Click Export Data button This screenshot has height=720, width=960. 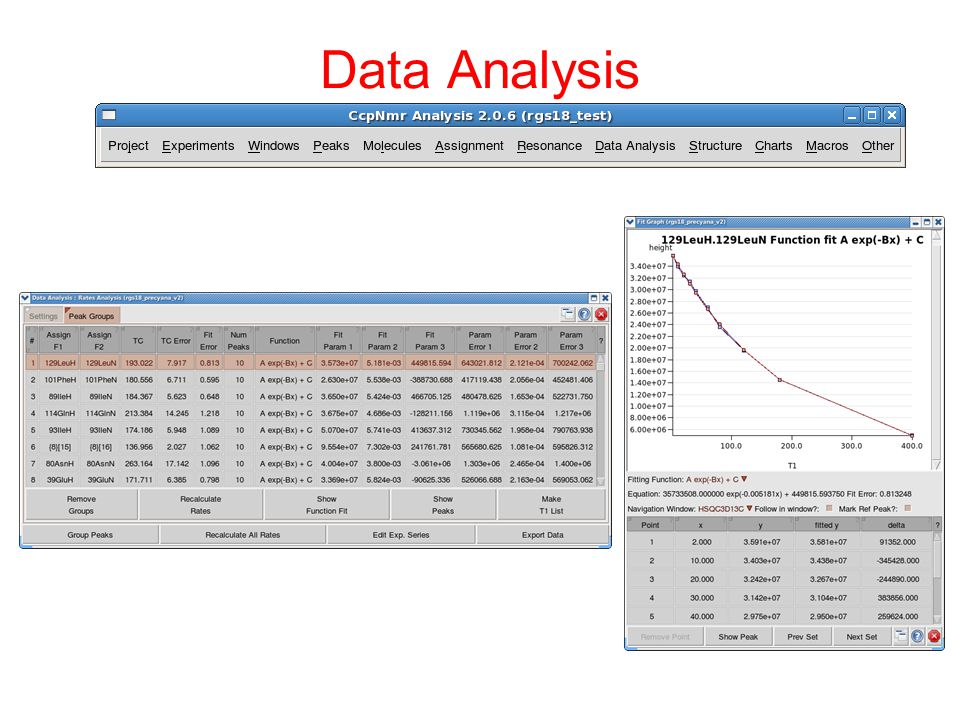[x=542, y=534]
